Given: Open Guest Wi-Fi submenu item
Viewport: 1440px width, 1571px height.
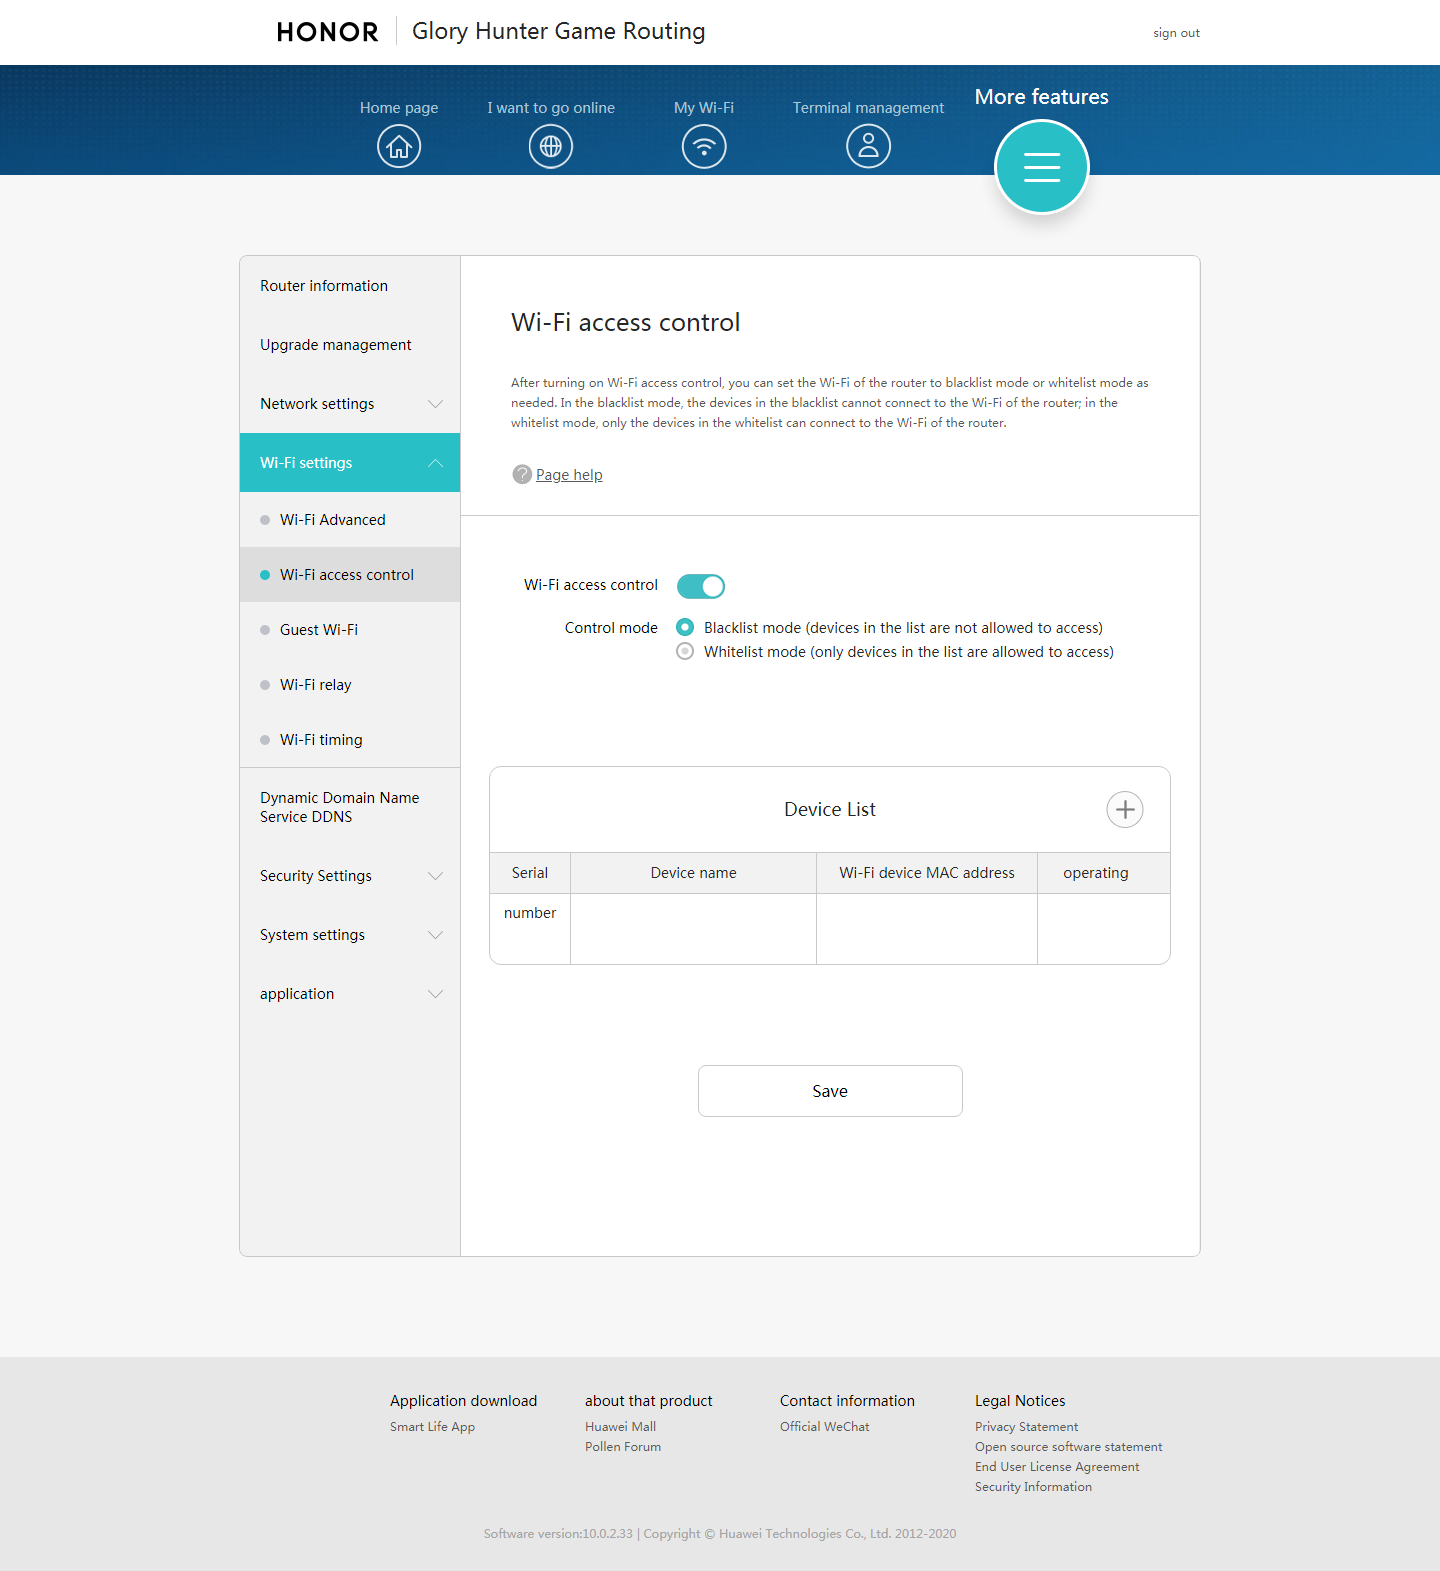Looking at the screenshot, I should pyautogui.click(x=350, y=630).
